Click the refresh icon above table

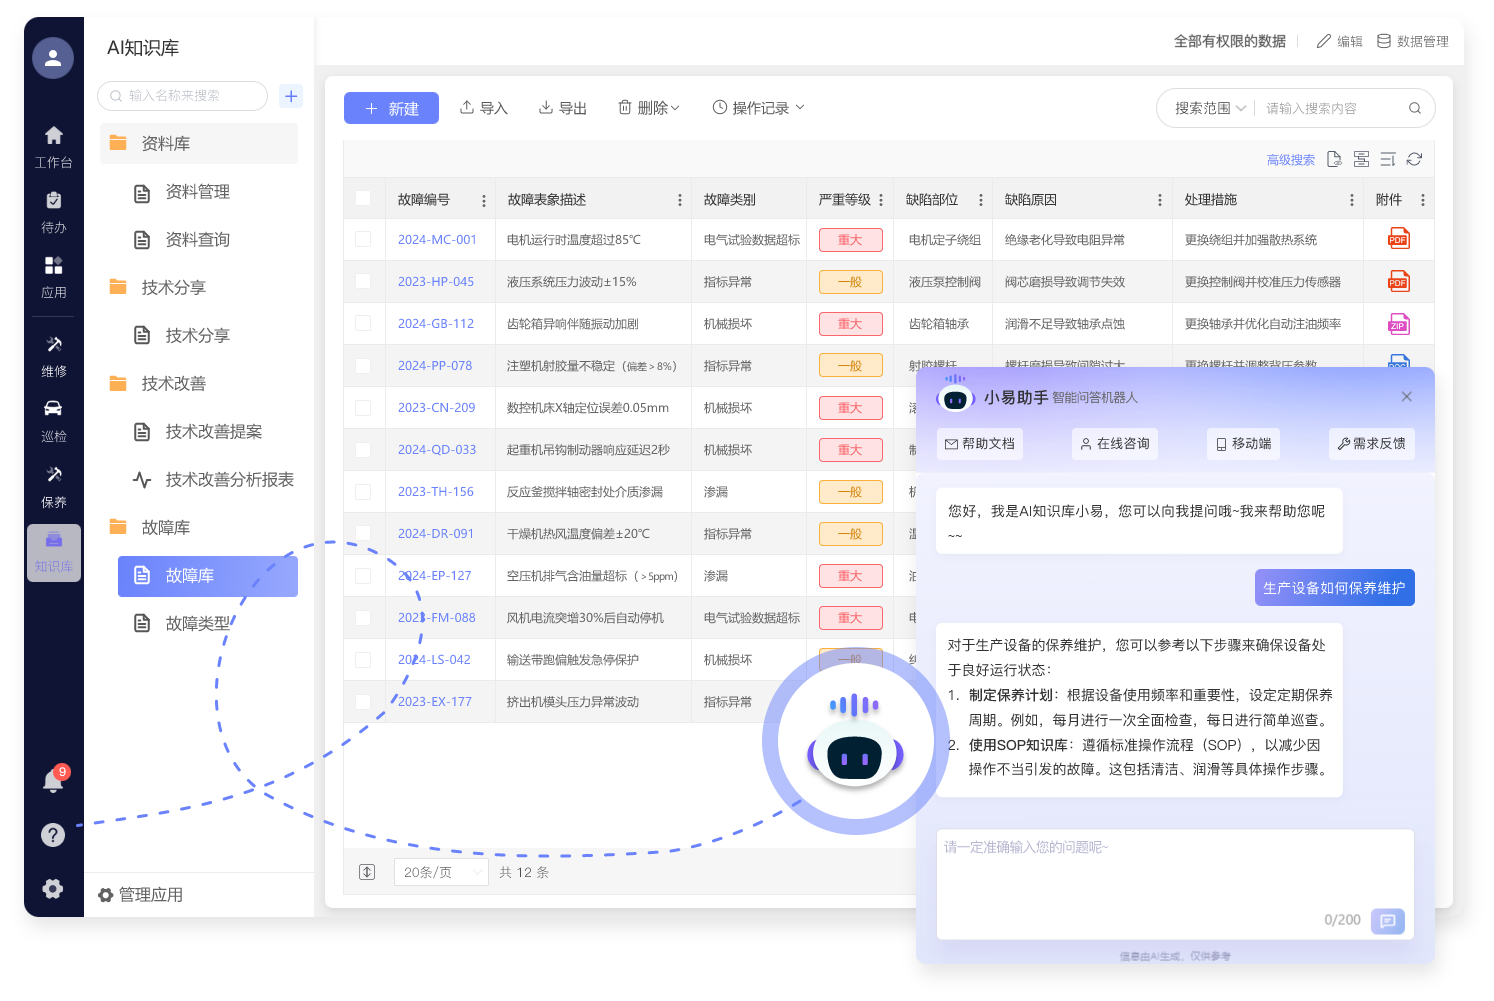coord(1414,159)
